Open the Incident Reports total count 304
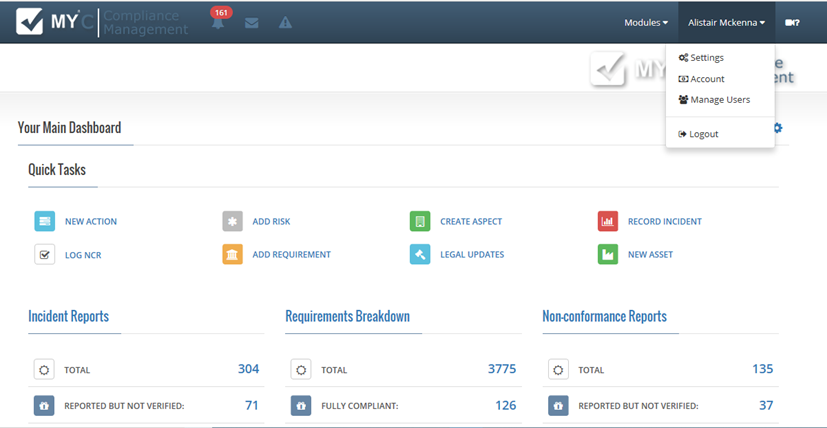 tap(248, 369)
